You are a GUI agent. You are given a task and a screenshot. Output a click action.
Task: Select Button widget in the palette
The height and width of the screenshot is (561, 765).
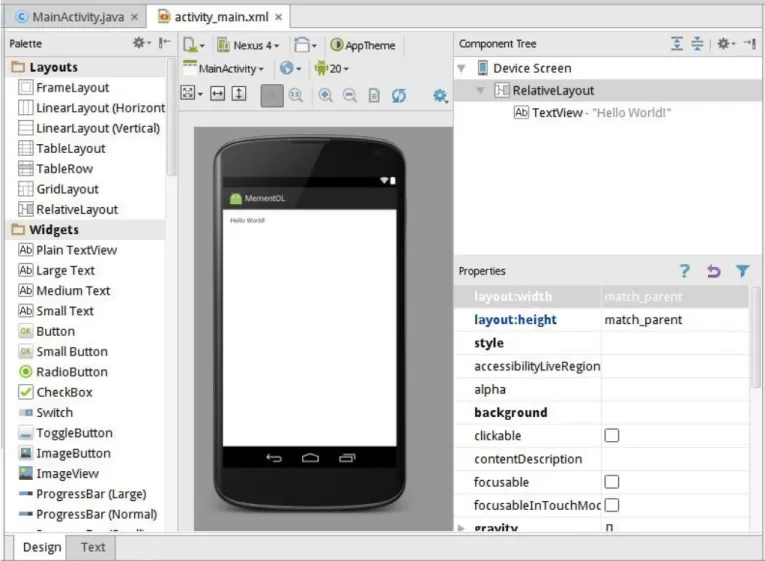pyautogui.click(x=56, y=331)
